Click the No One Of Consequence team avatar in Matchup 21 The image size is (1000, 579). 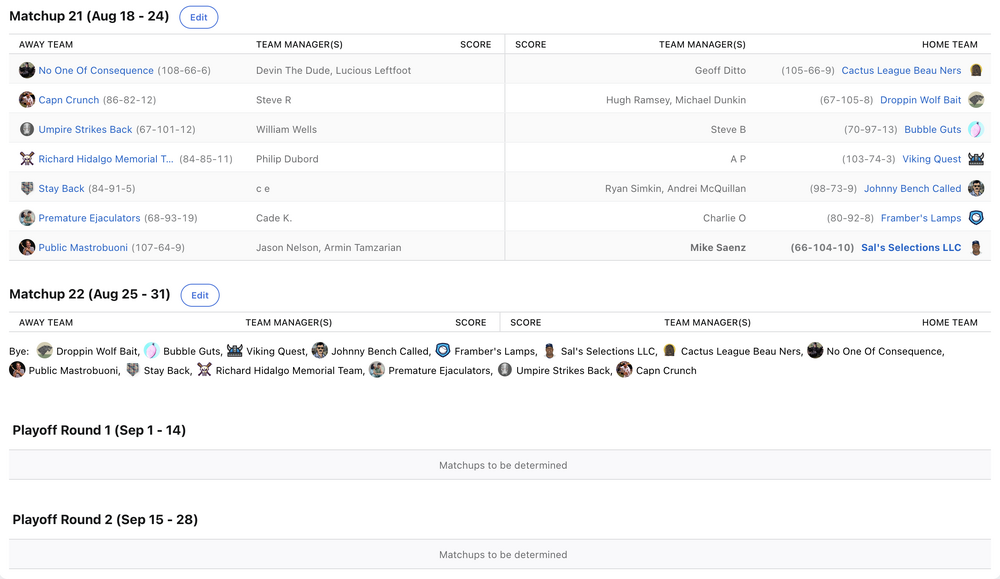27,70
